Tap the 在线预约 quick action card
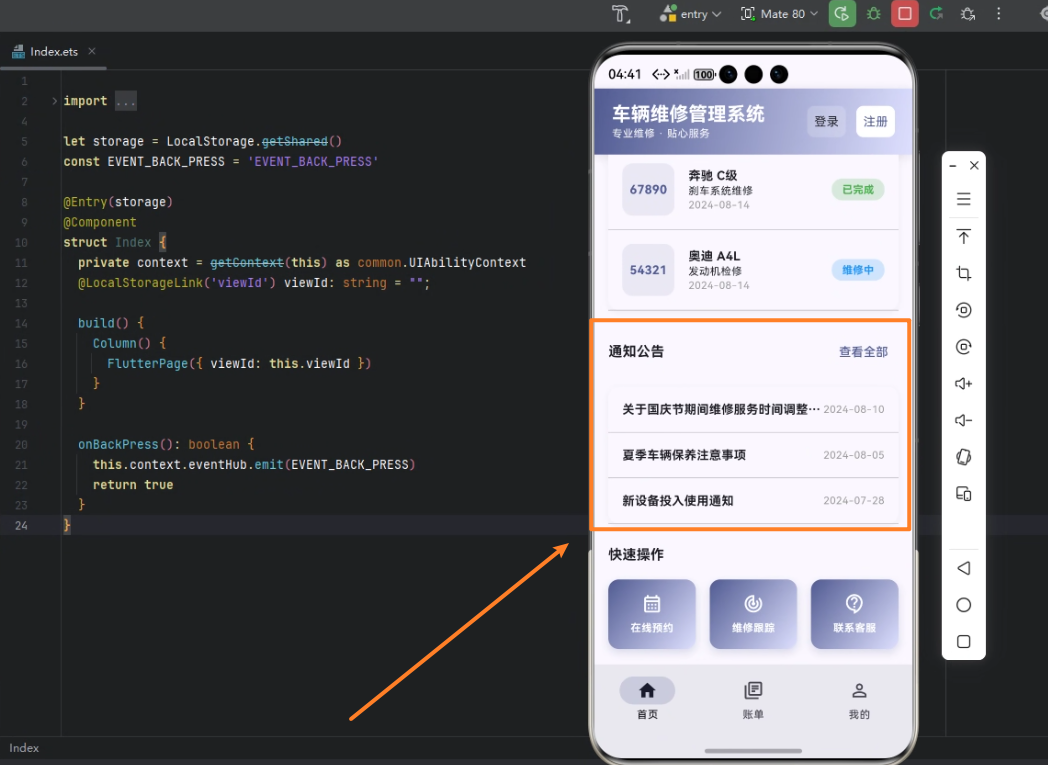Screen dimensions: 1048x765 652,614
